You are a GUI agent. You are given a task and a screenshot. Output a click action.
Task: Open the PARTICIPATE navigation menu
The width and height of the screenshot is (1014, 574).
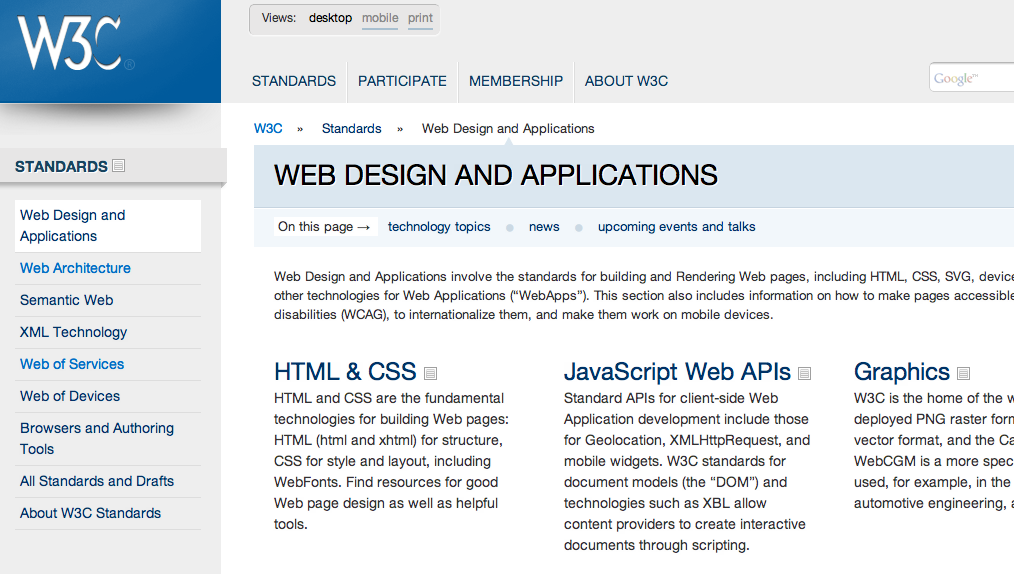[402, 81]
